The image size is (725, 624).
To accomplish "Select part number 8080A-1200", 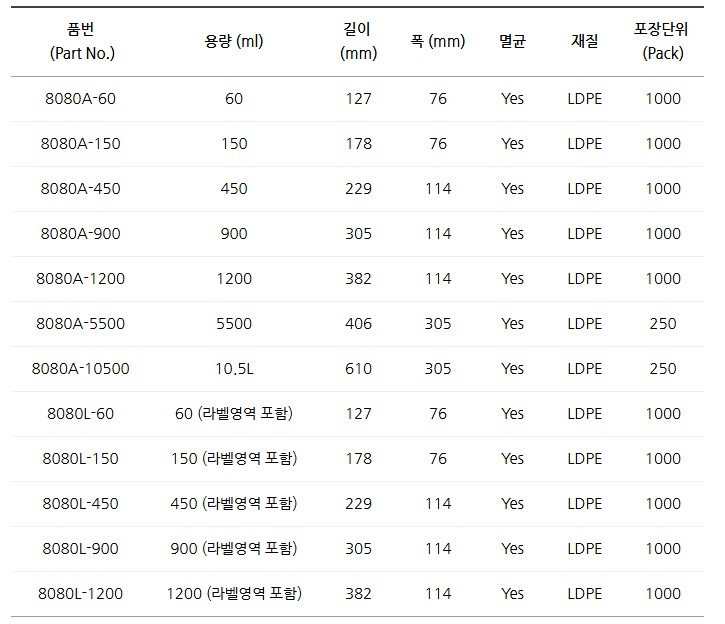I will pos(80,279).
